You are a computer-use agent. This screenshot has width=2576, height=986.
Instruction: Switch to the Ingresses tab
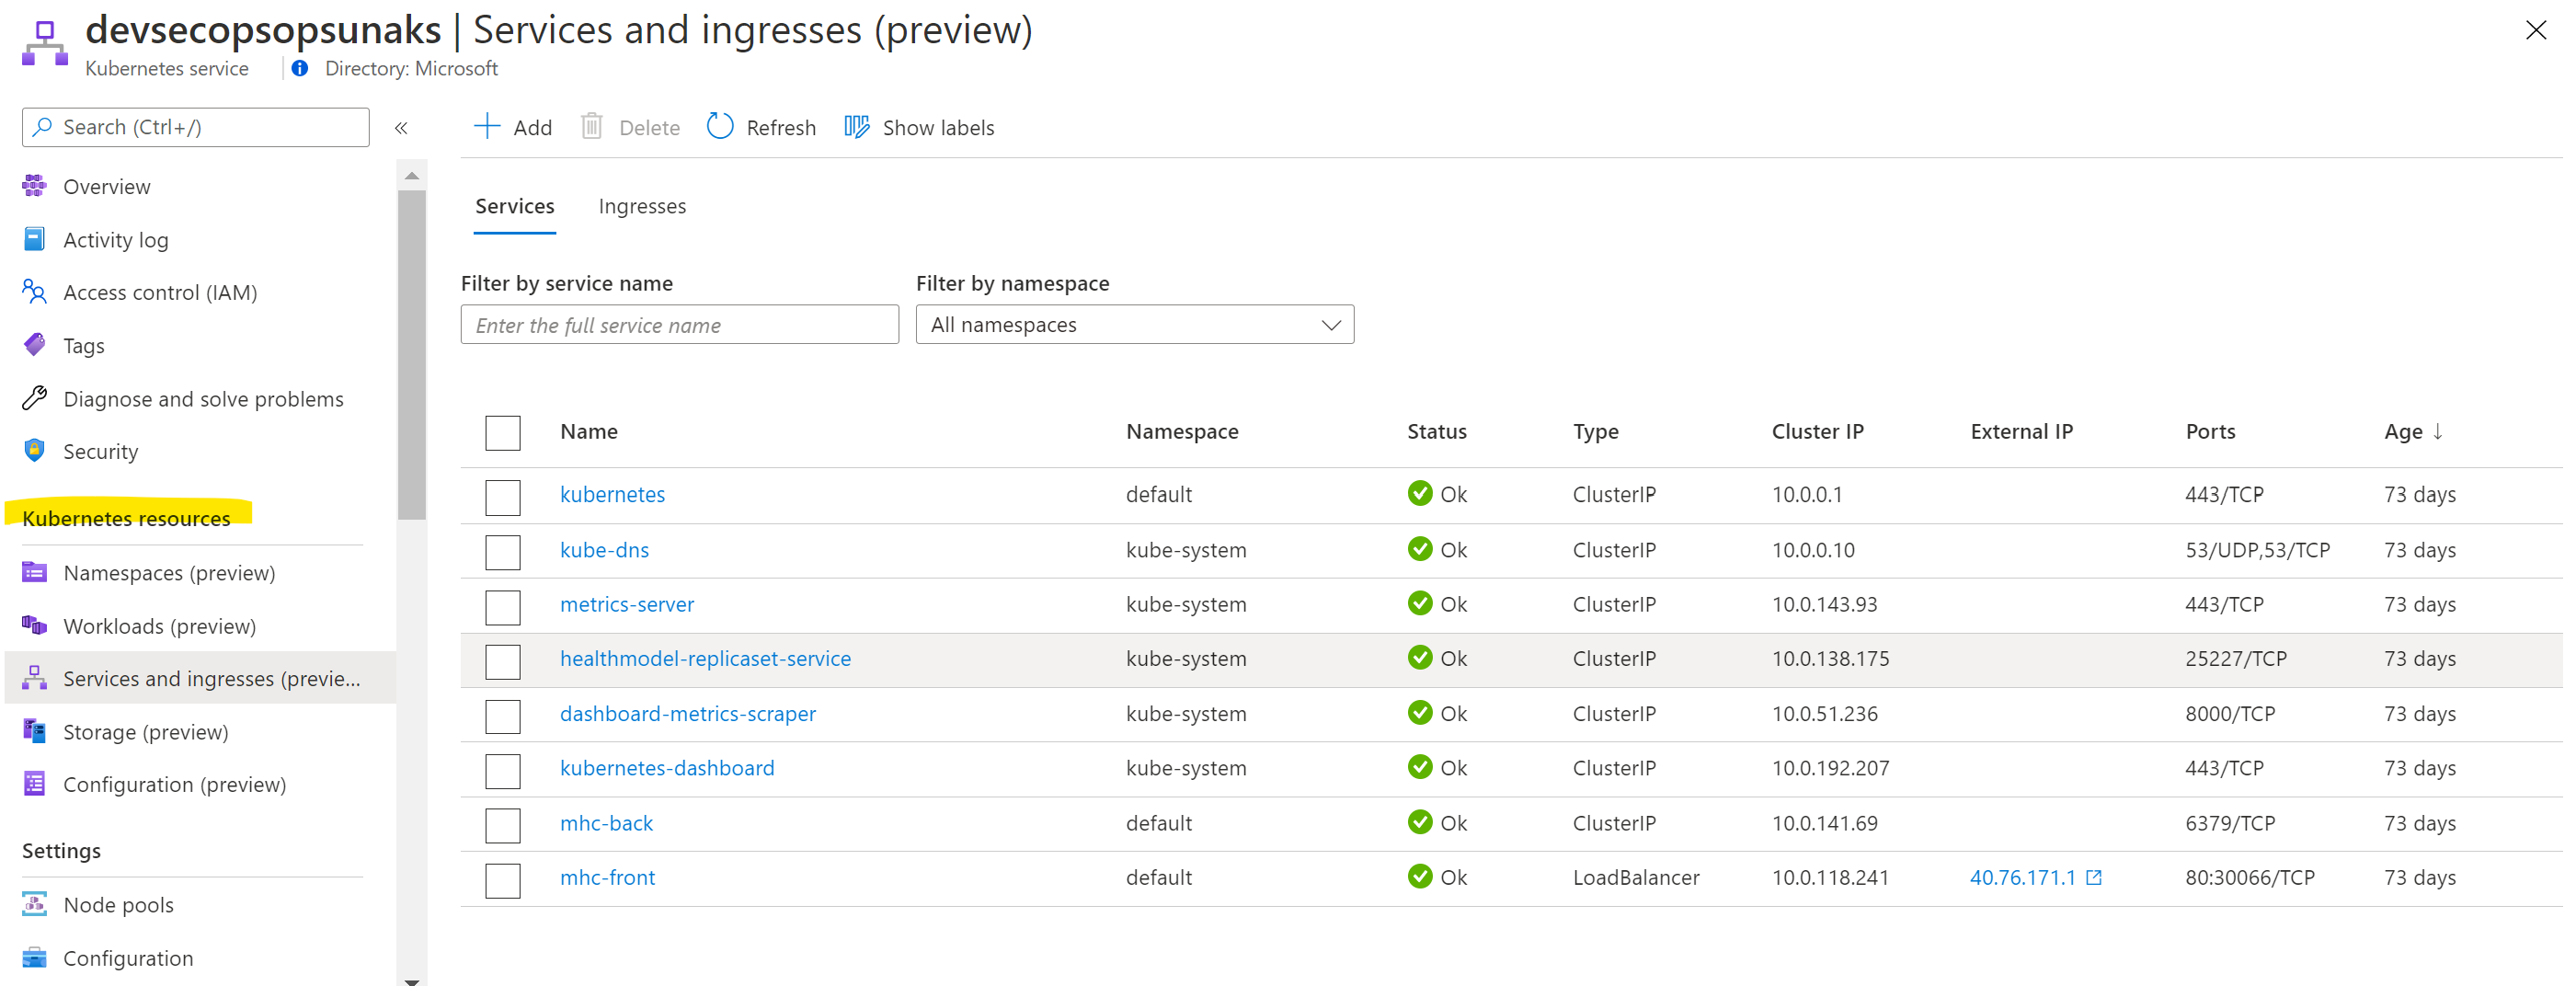pos(642,206)
